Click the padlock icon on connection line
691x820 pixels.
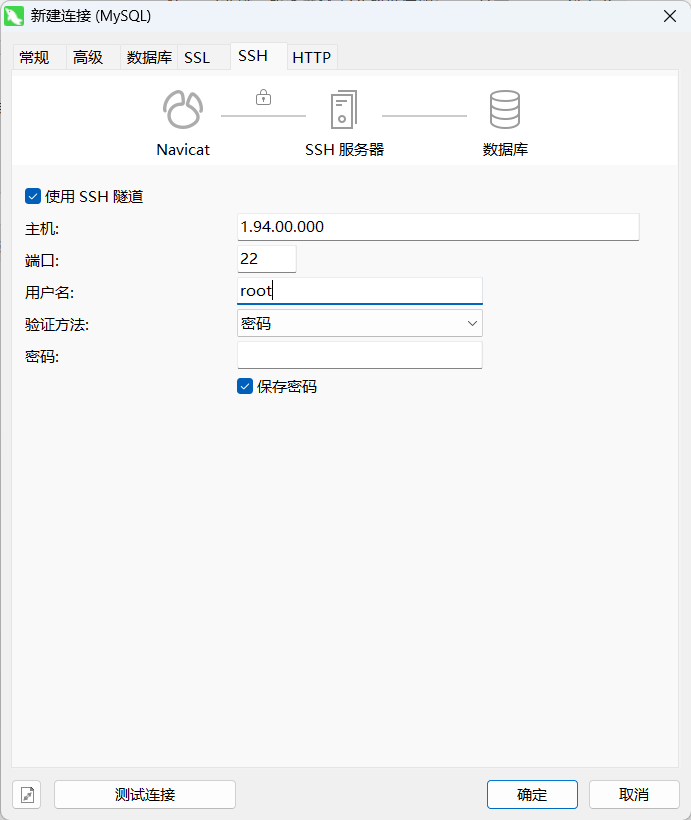[263, 98]
